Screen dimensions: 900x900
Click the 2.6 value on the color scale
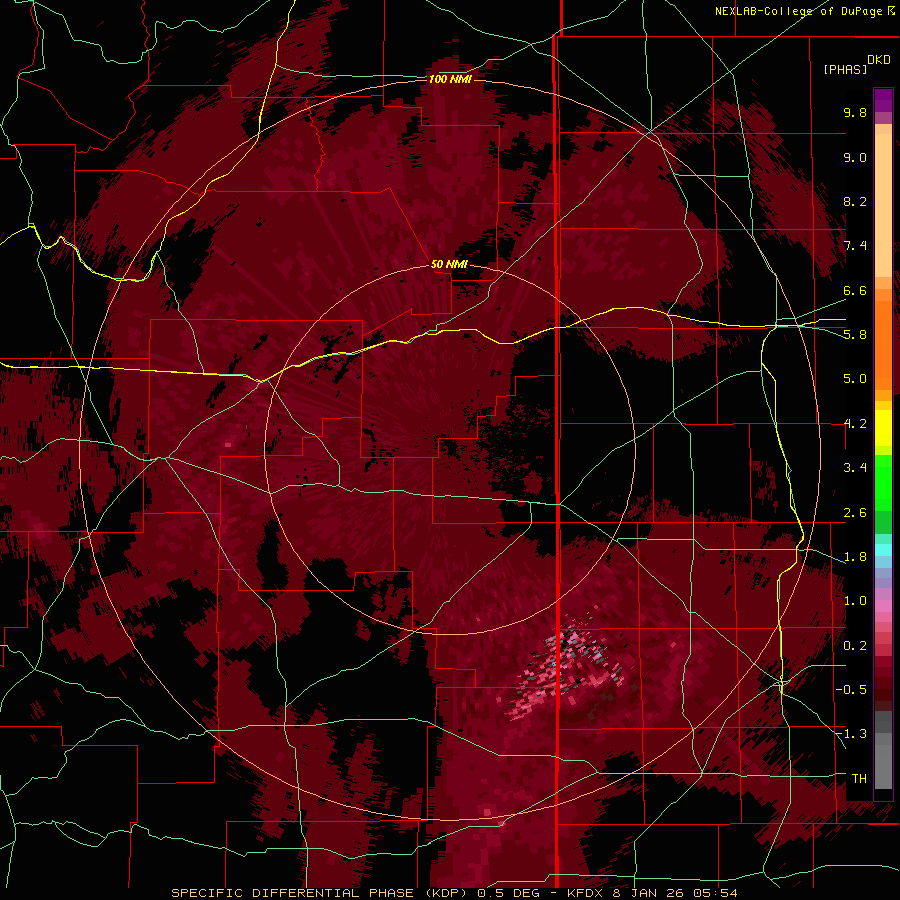[855, 513]
